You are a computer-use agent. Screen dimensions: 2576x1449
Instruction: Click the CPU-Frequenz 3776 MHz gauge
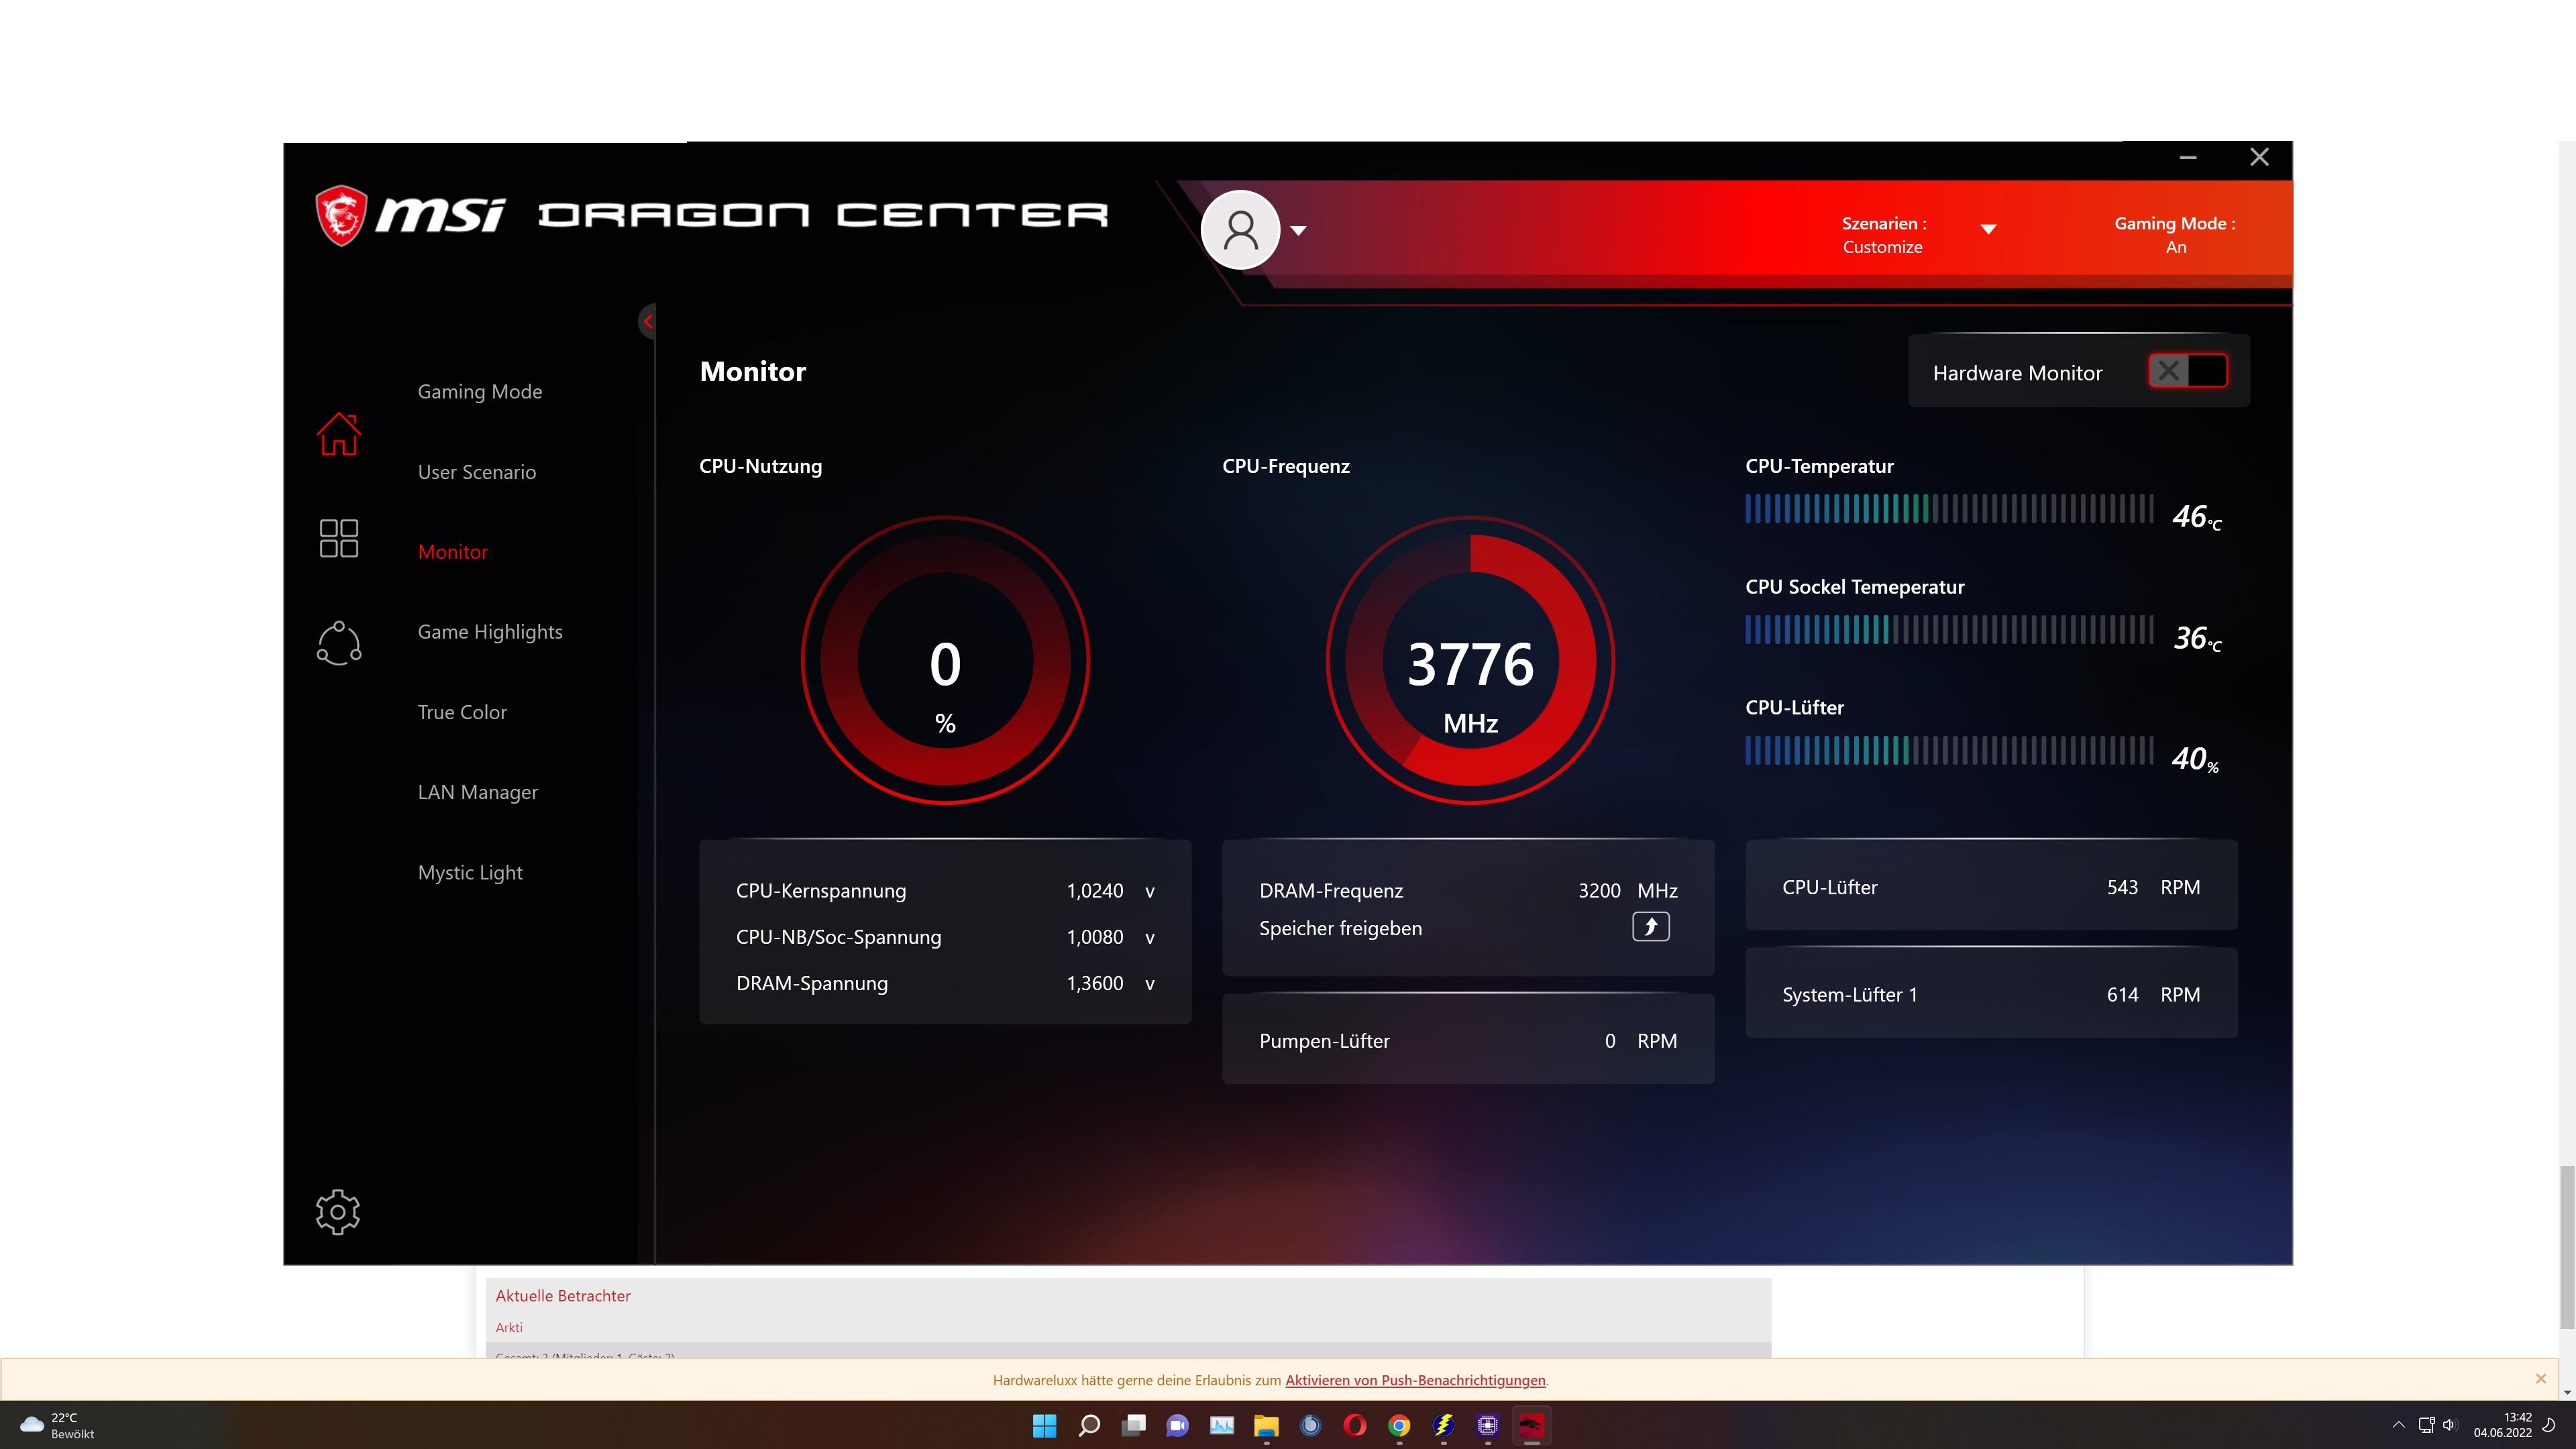1470,660
